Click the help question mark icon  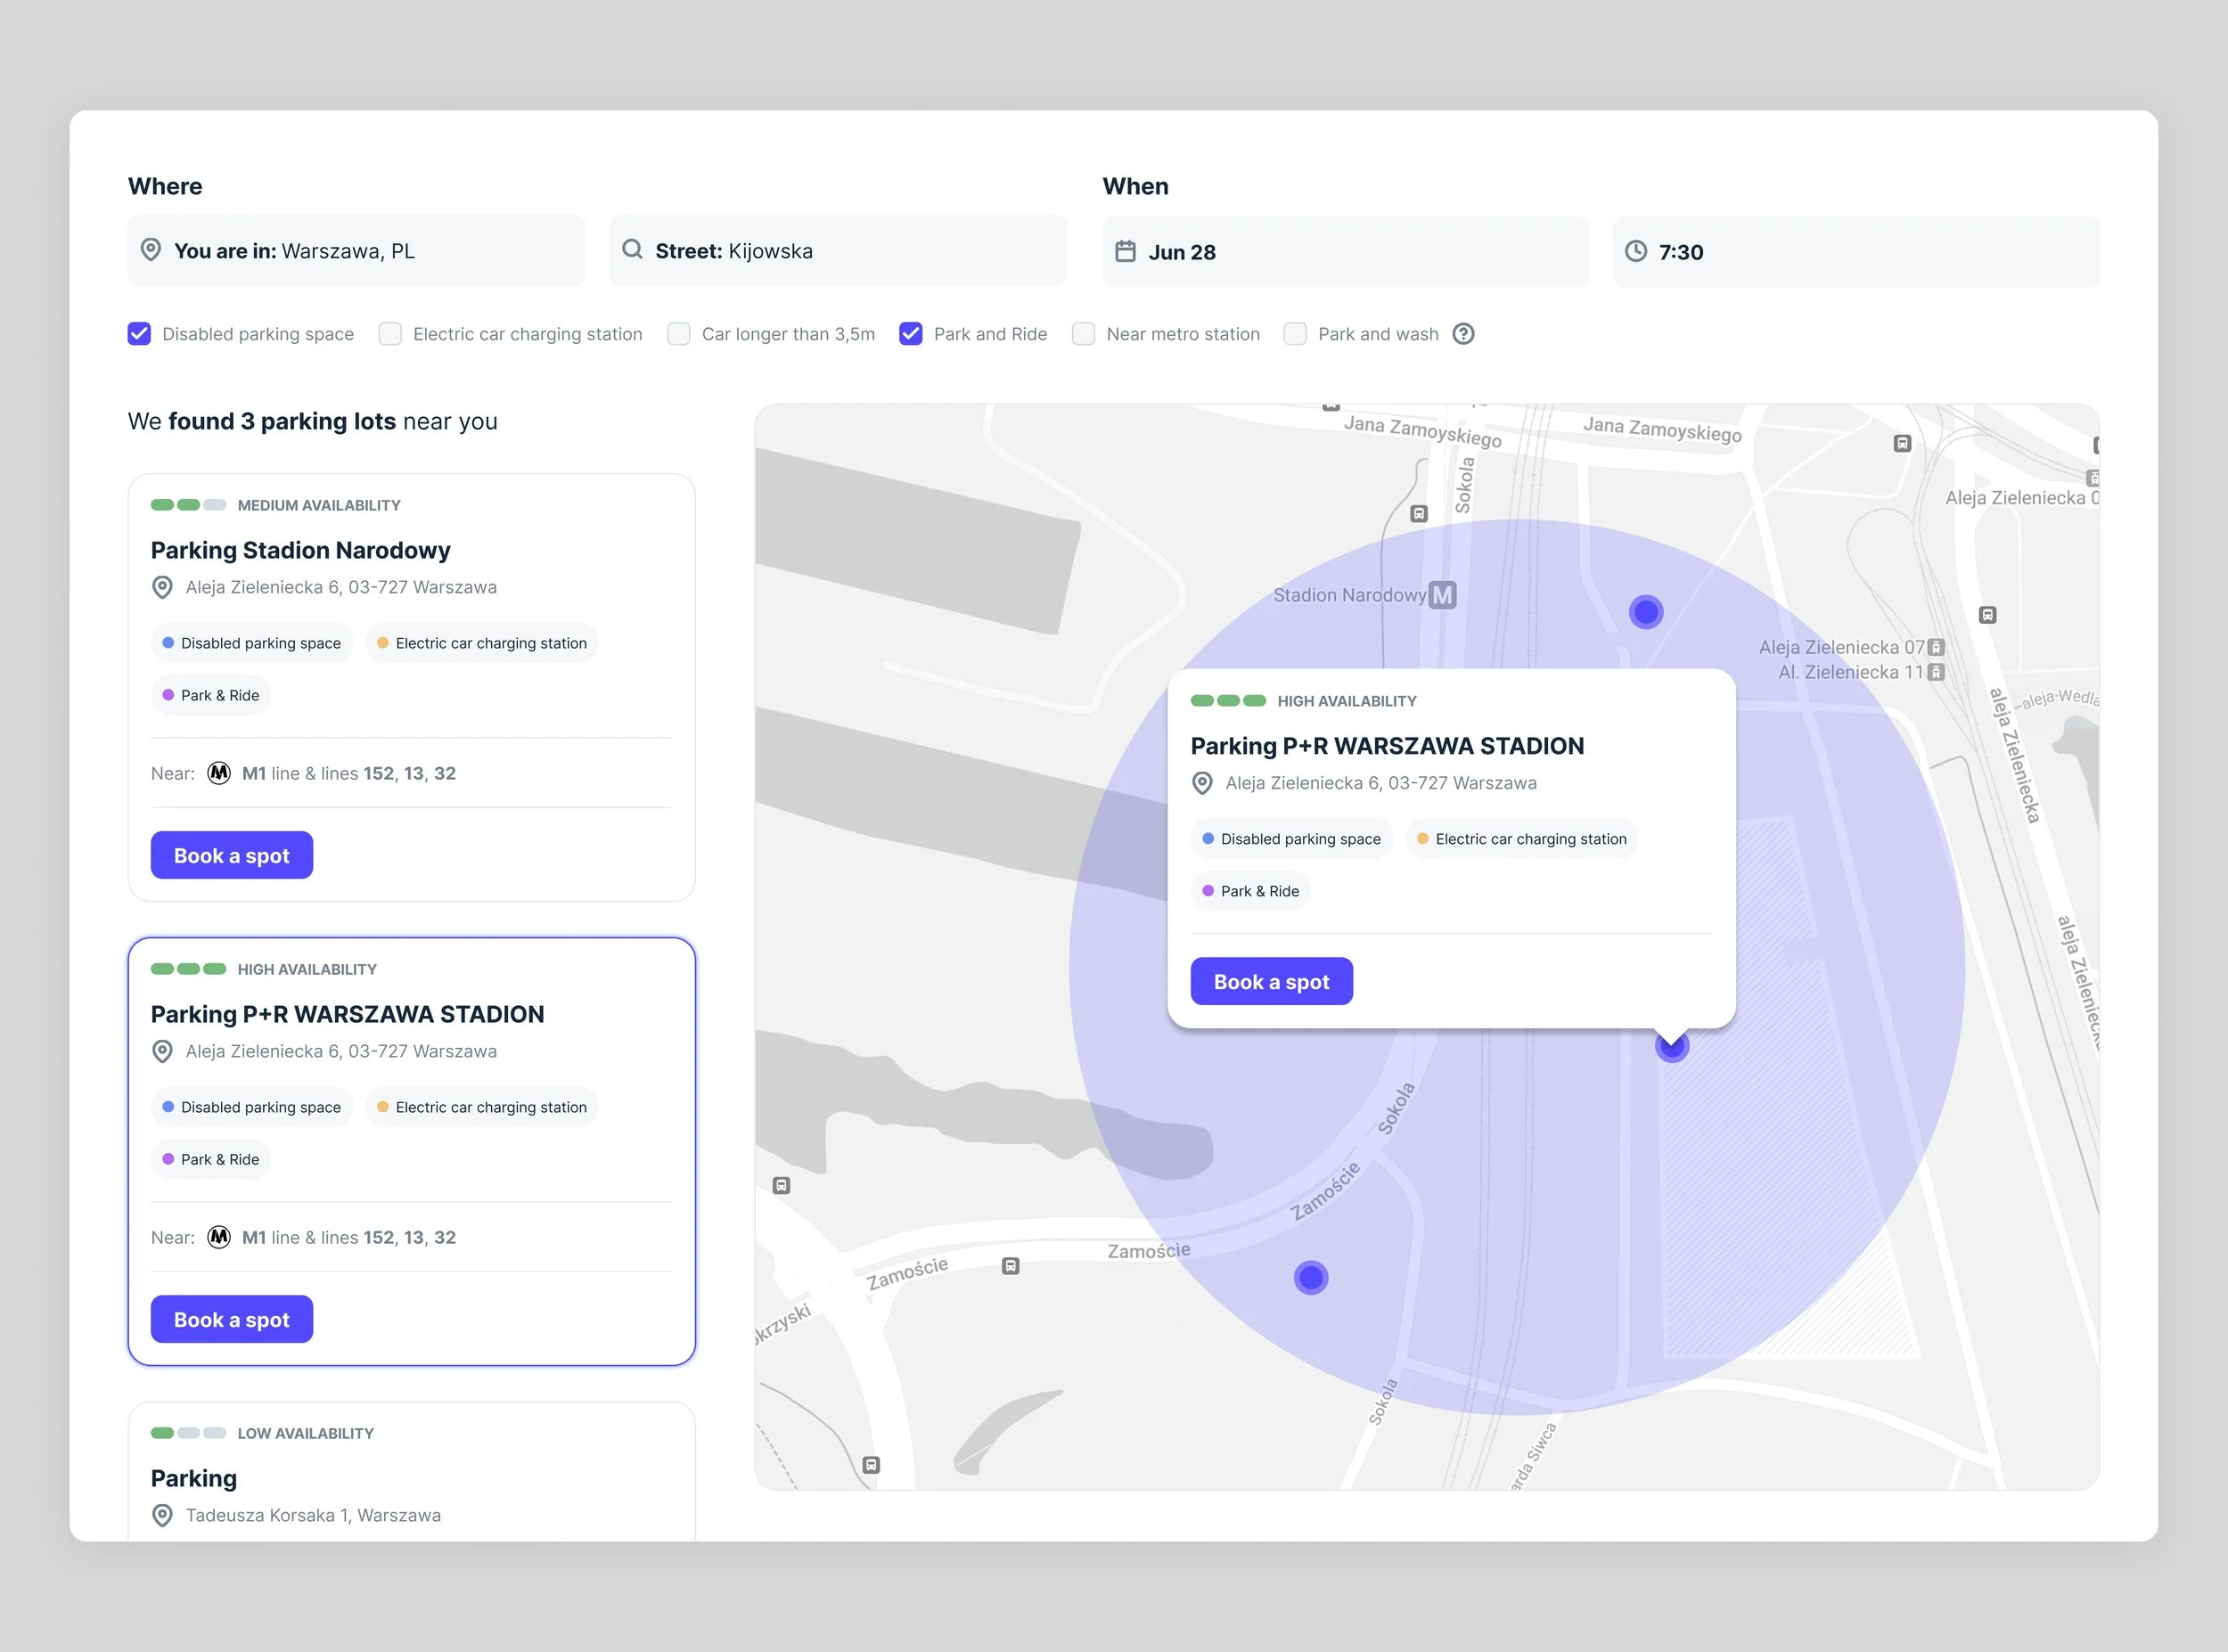(1463, 334)
